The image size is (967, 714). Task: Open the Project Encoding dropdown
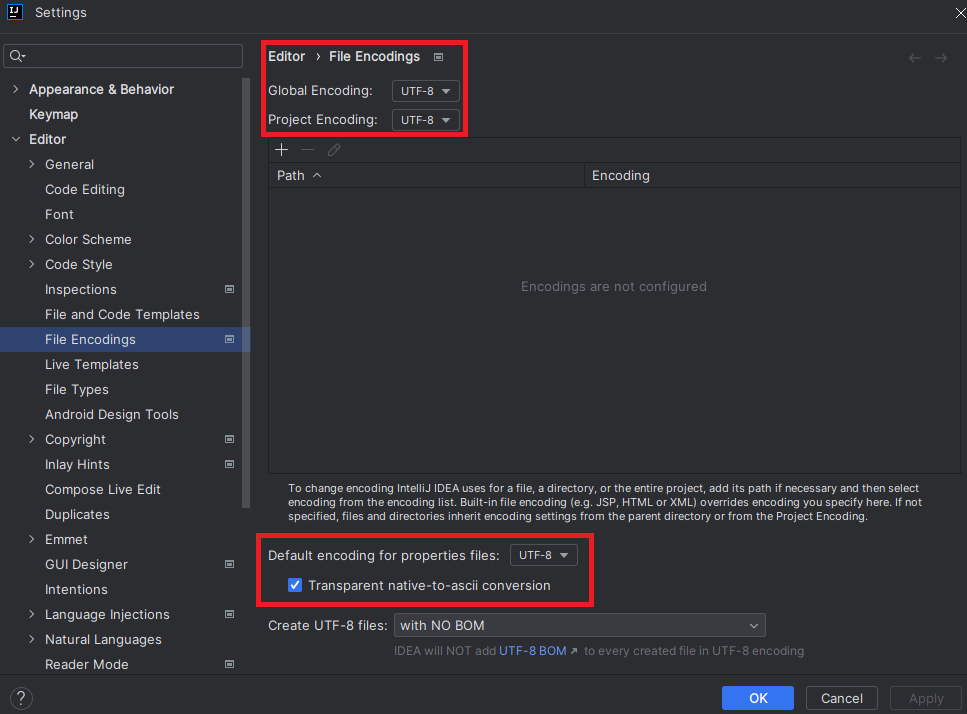pyautogui.click(x=426, y=120)
